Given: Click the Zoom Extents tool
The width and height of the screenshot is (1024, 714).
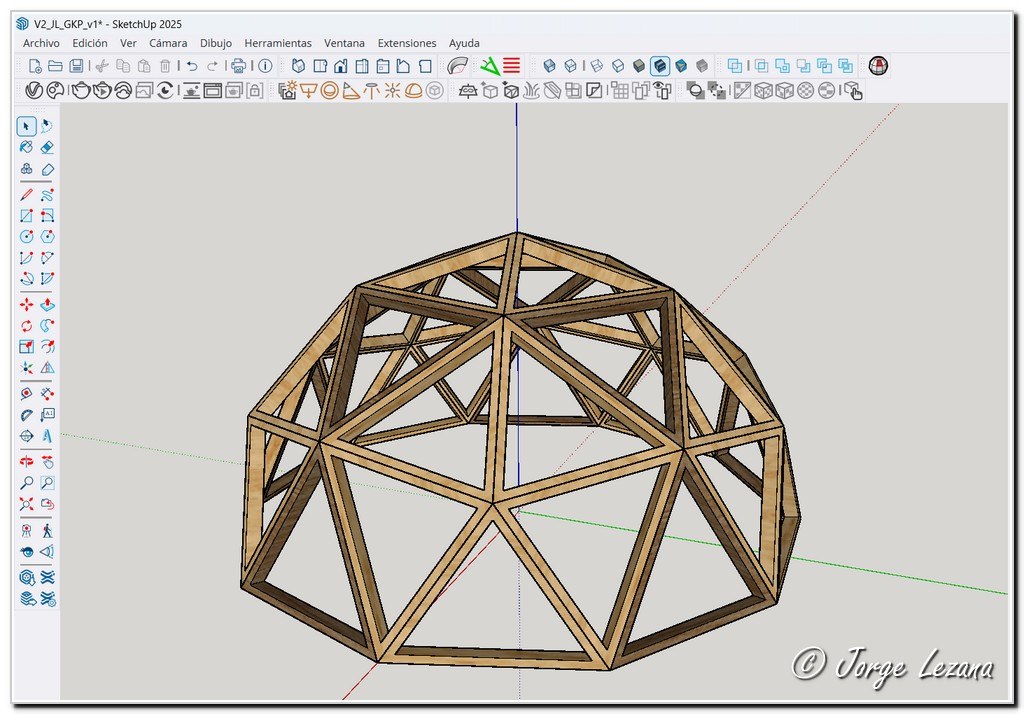Looking at the screenshot, I should (27, 503).
